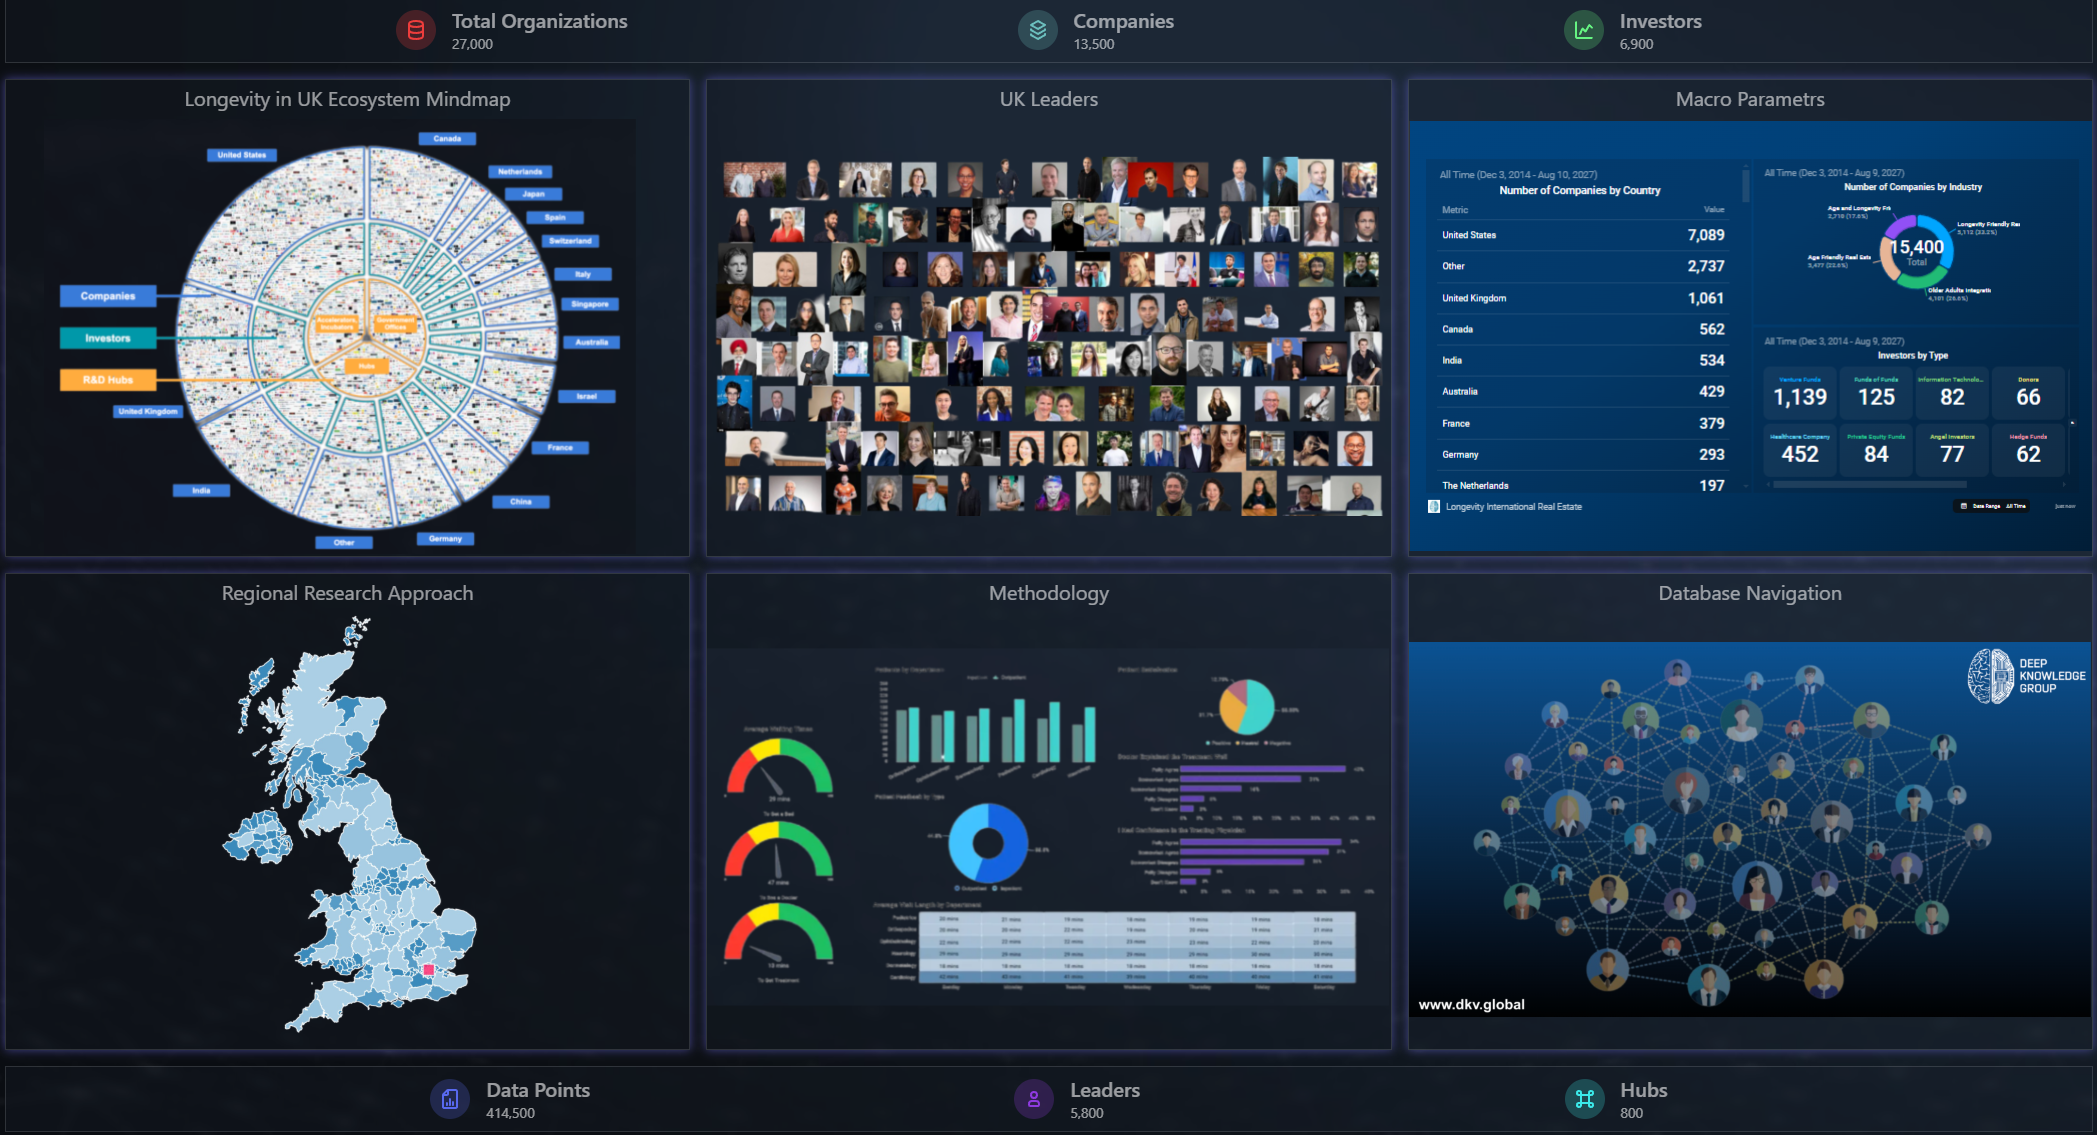The width and height of the screenshot is (2097, 1135).
Task: Click the Investors by Type horizontal scrollbar
Action: click(x=1870, y=485)
